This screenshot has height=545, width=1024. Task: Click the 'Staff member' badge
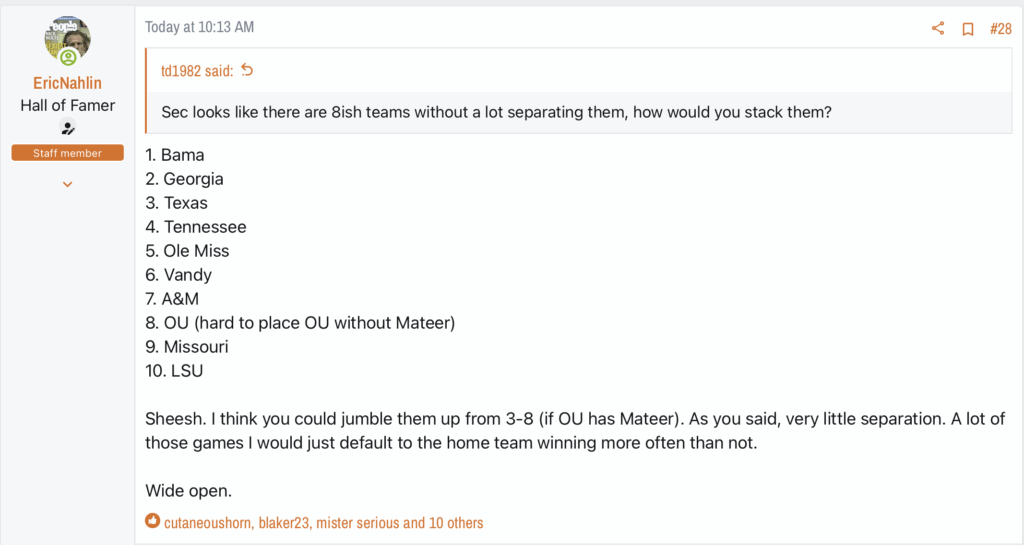coord(67,153)
